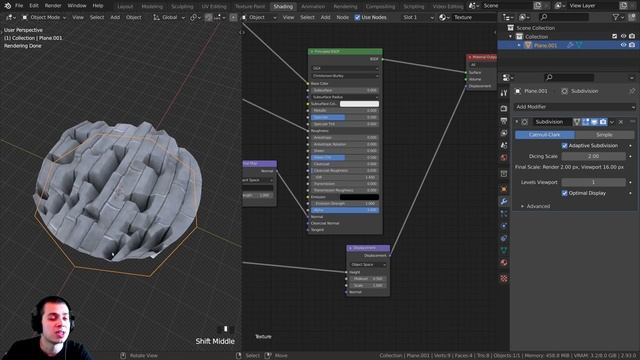Toggle the Adaptive Subdivision checkbox
Image resolution: width=640 pixels, height=360 pixels.
tap(564, 146)
